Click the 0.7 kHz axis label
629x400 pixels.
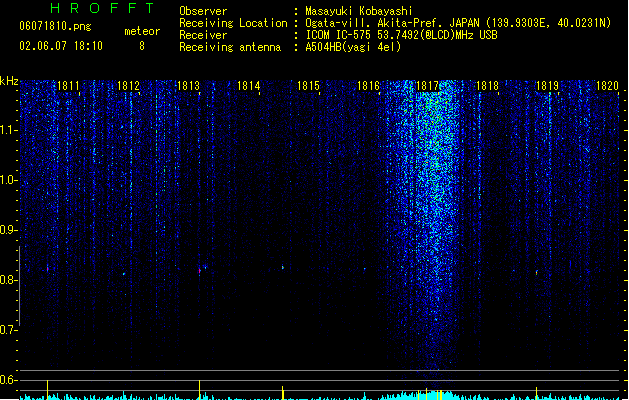(x=8, y=330)
